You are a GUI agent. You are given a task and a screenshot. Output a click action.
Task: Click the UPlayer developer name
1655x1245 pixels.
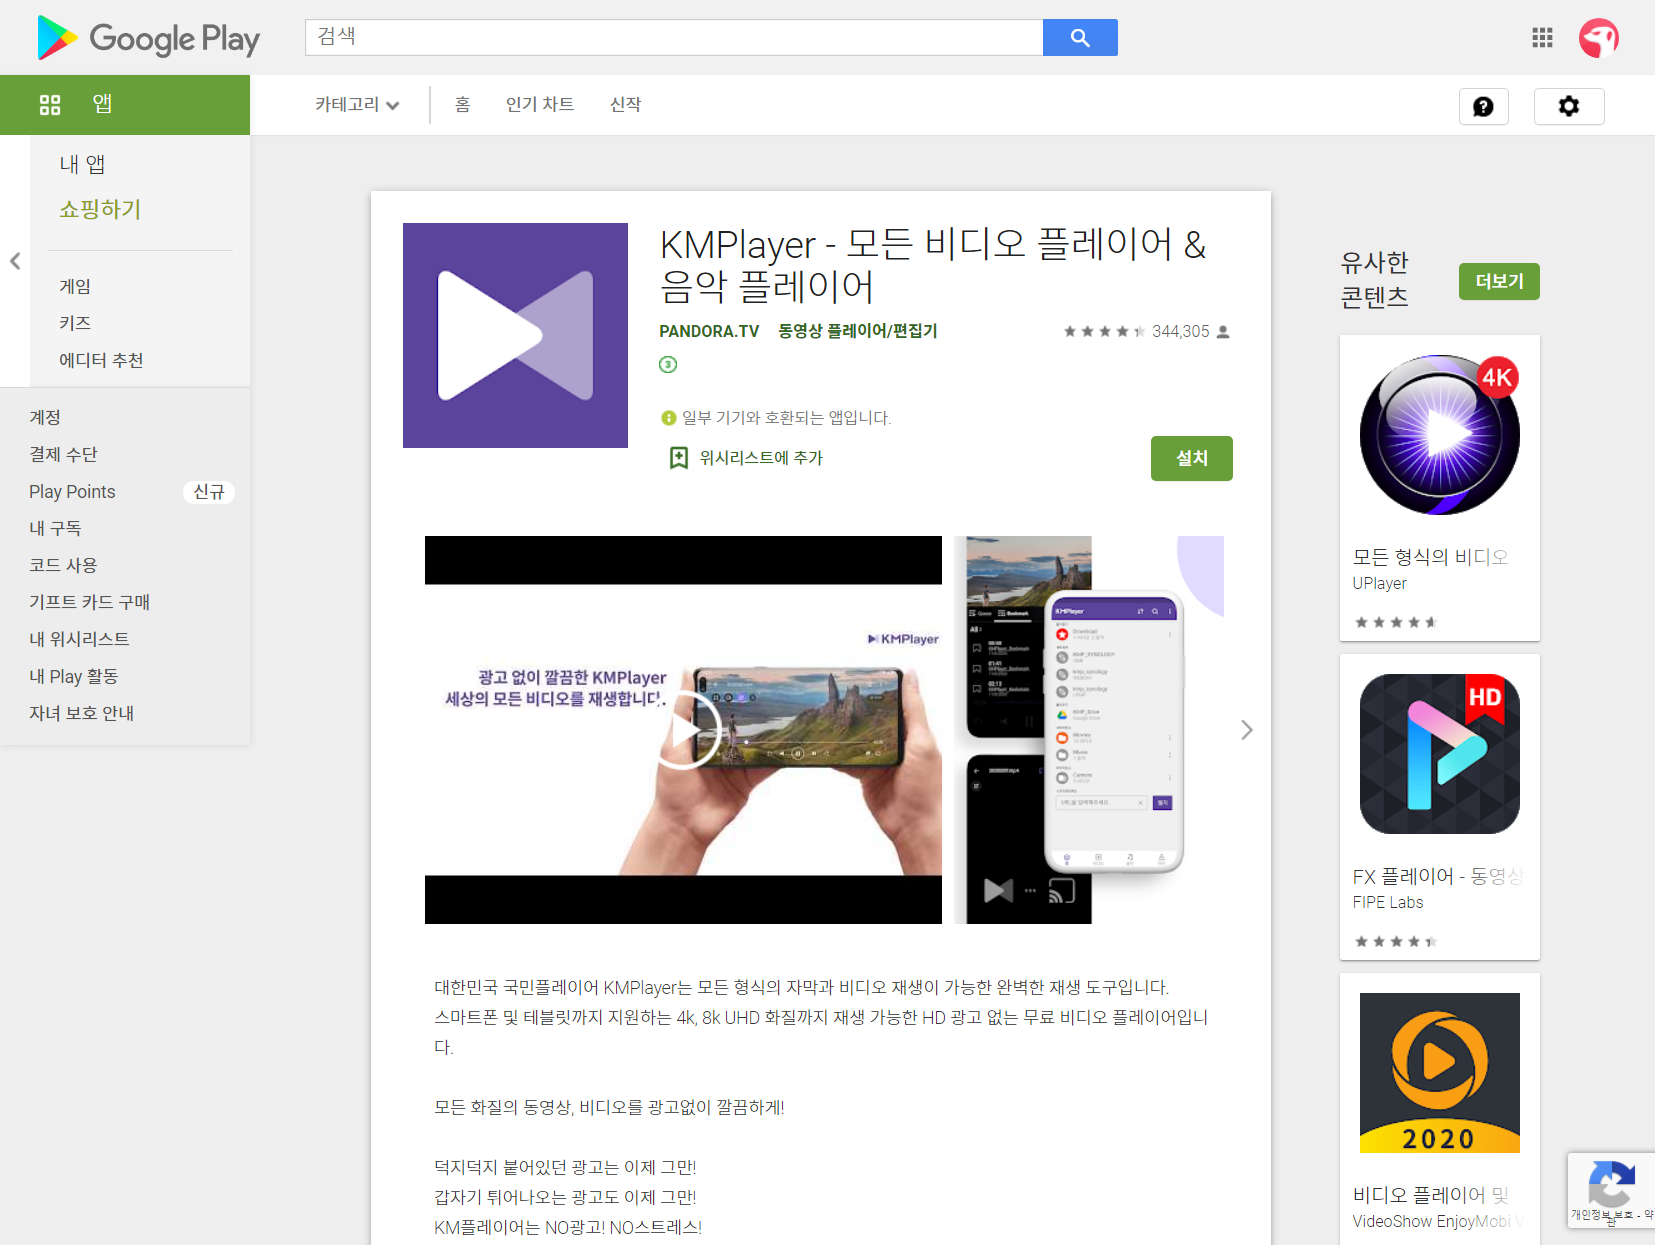(1379, 583)
